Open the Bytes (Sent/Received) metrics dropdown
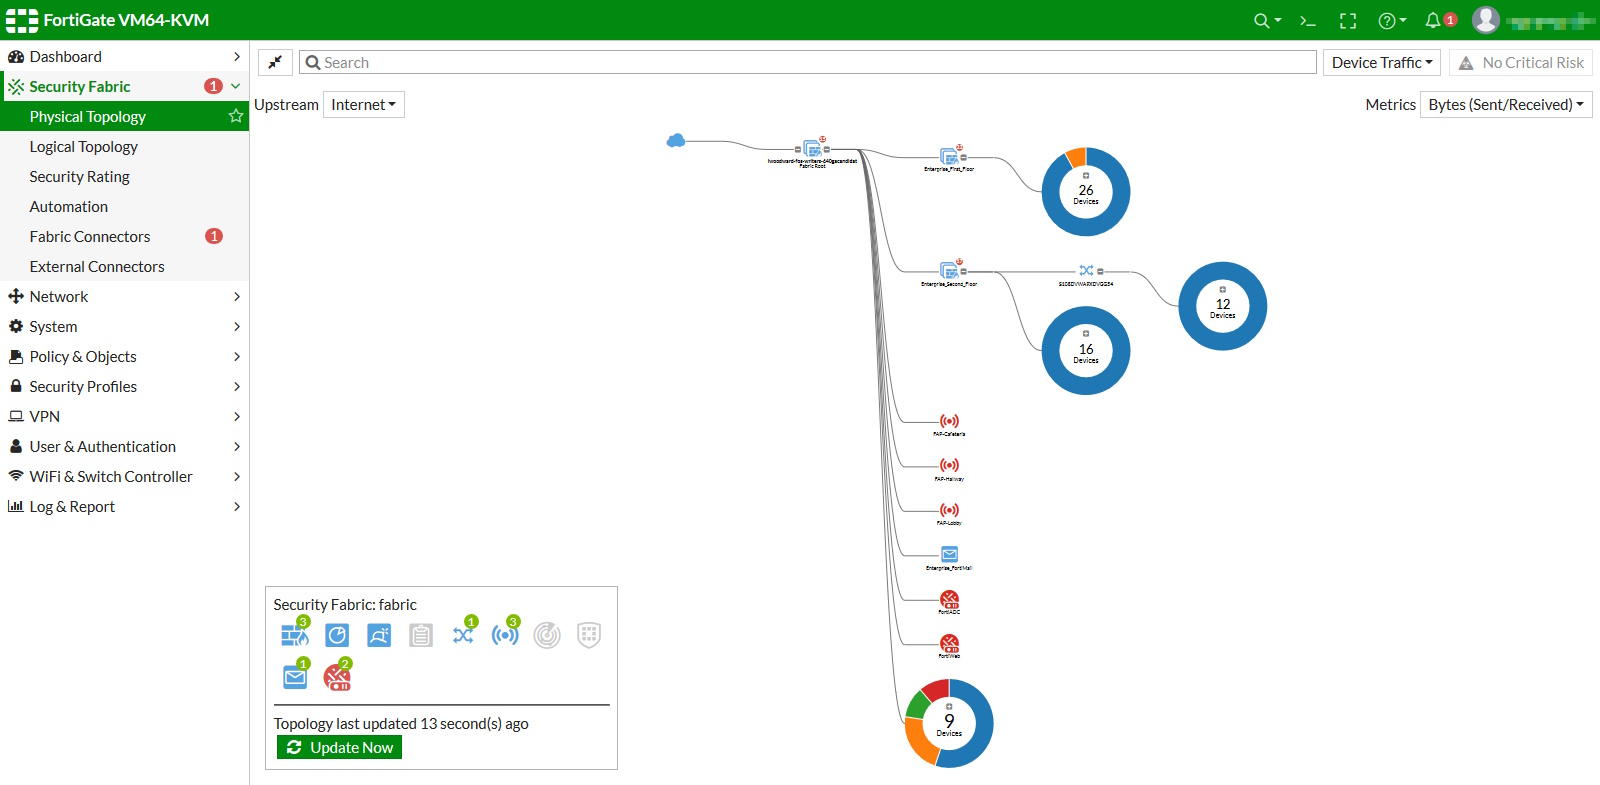Image resolution: width=1600 pixels, height=785 pixels. [1506, 104]
